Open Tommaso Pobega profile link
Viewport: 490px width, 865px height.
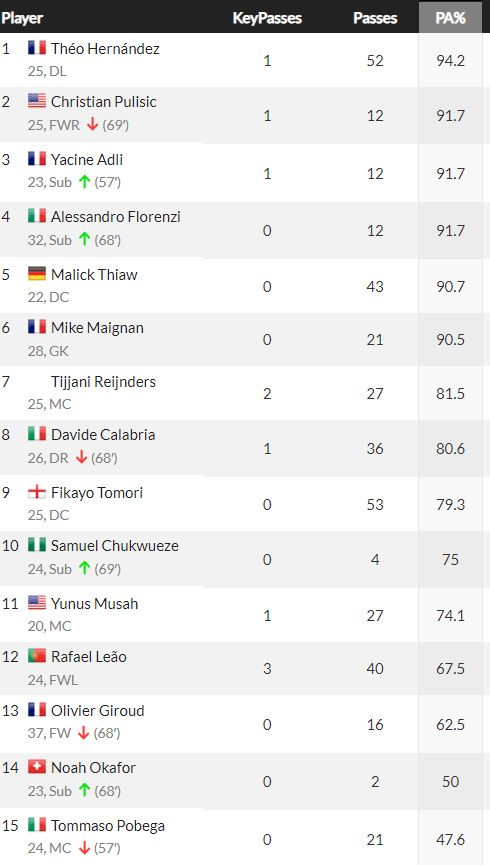point(108,826)
